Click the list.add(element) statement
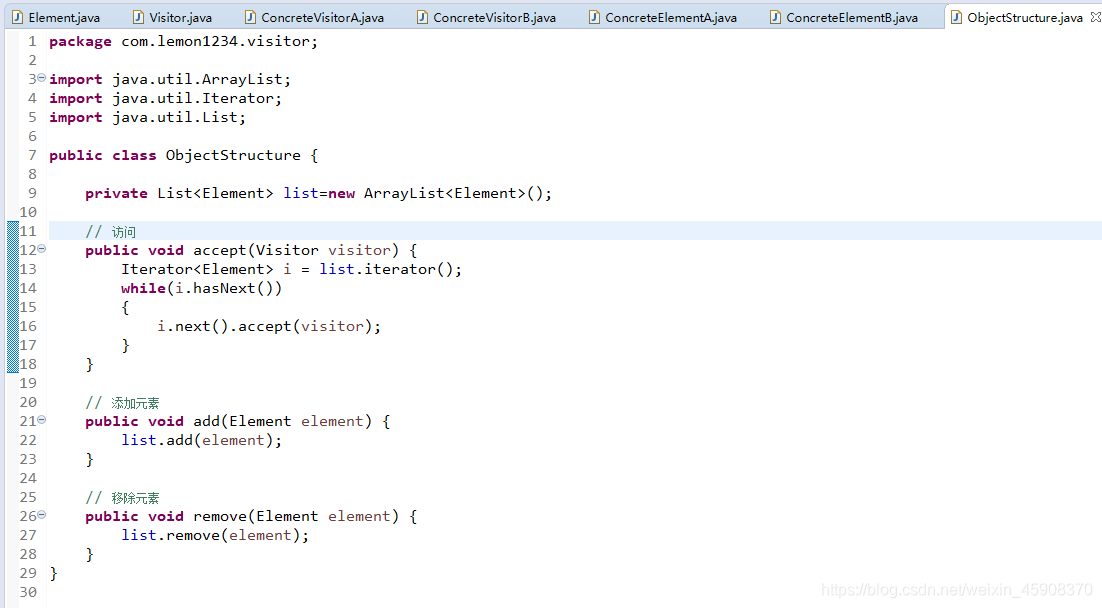This screenshot has width=1102, height=608. tap(201, 440)
